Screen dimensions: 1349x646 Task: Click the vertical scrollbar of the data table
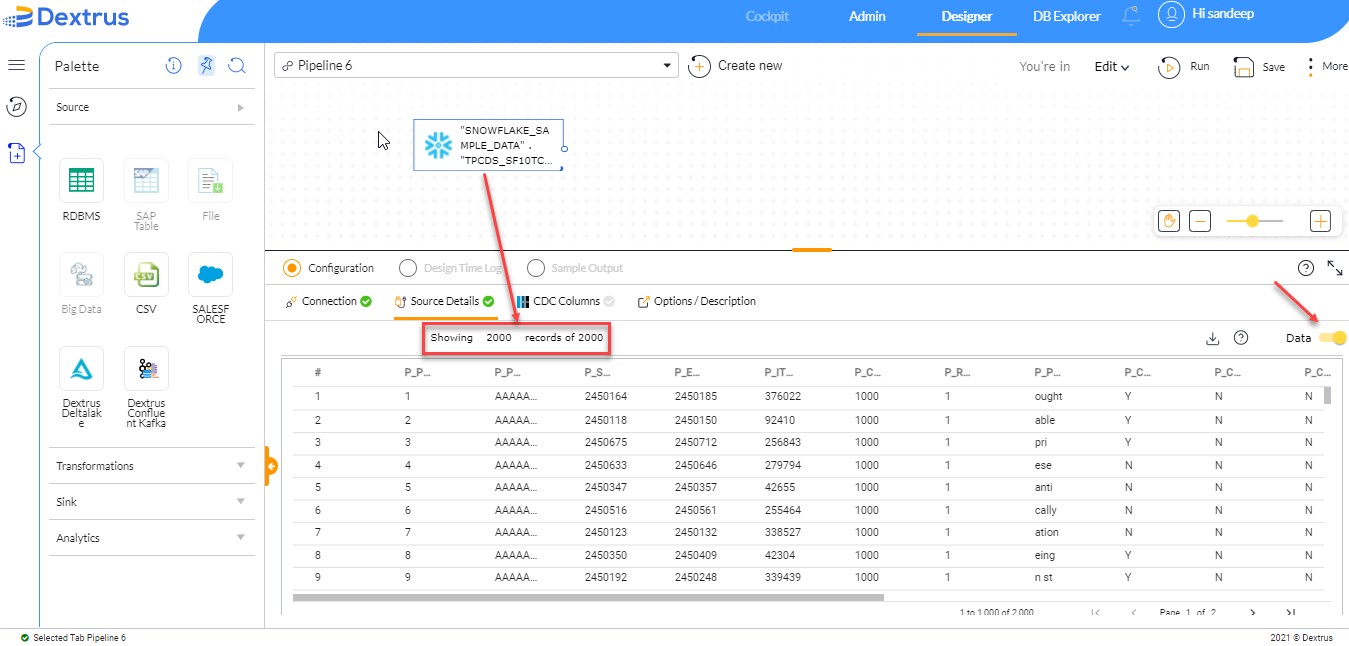tap(1328, 395)
